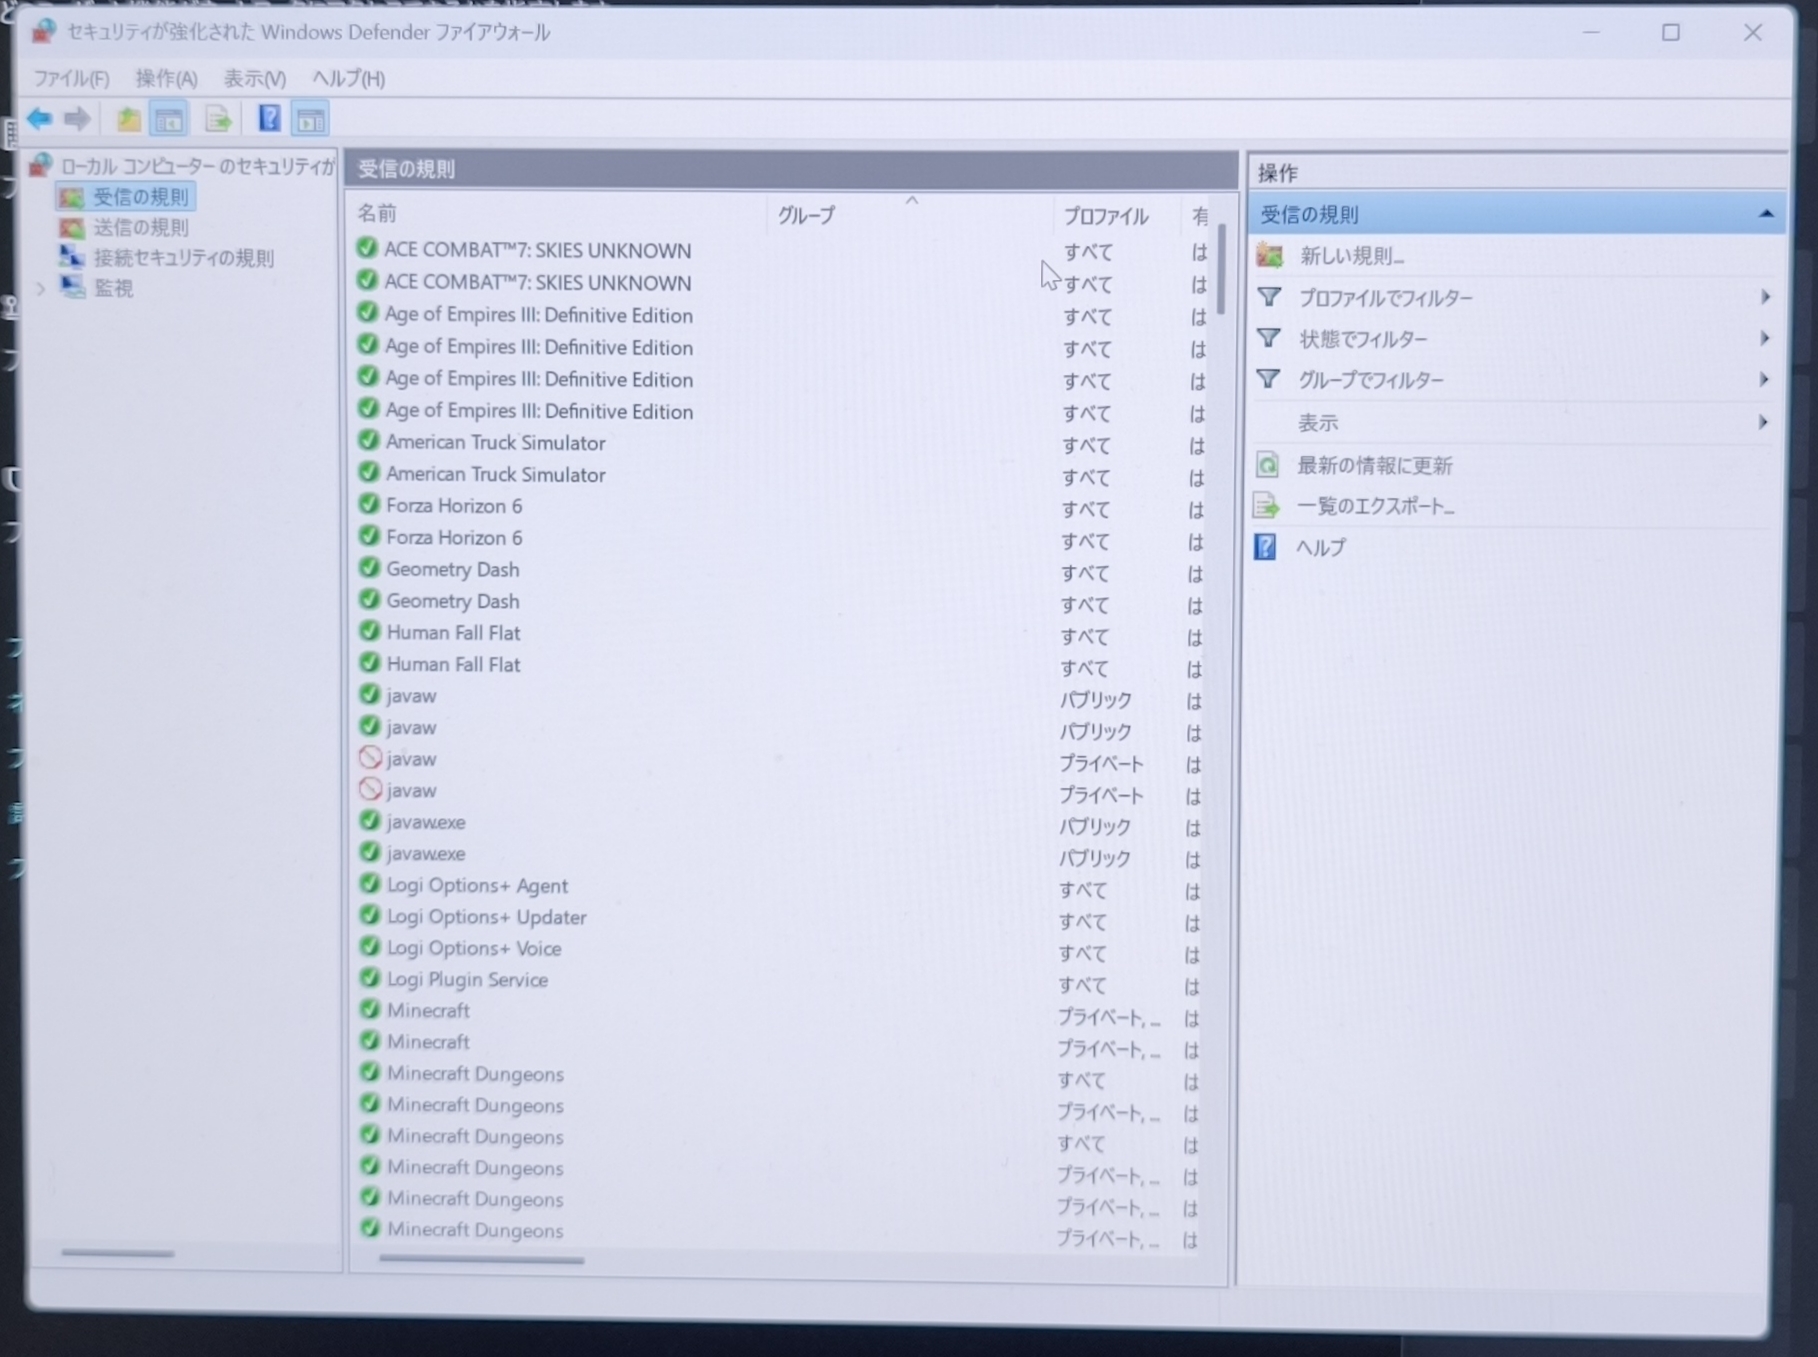1818x1357 pixels.
Task: Click the Export List toolbar icon
Action: pos(218,119)
